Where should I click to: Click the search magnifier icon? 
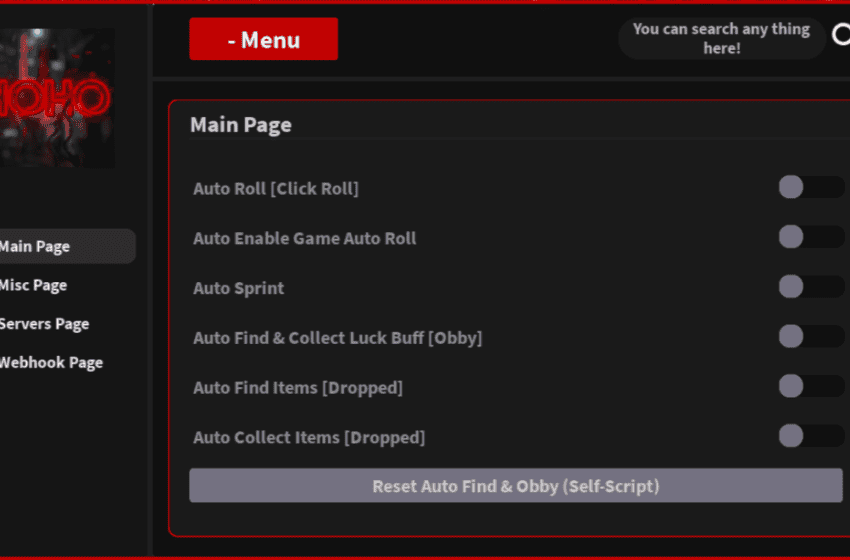point(842,35)
